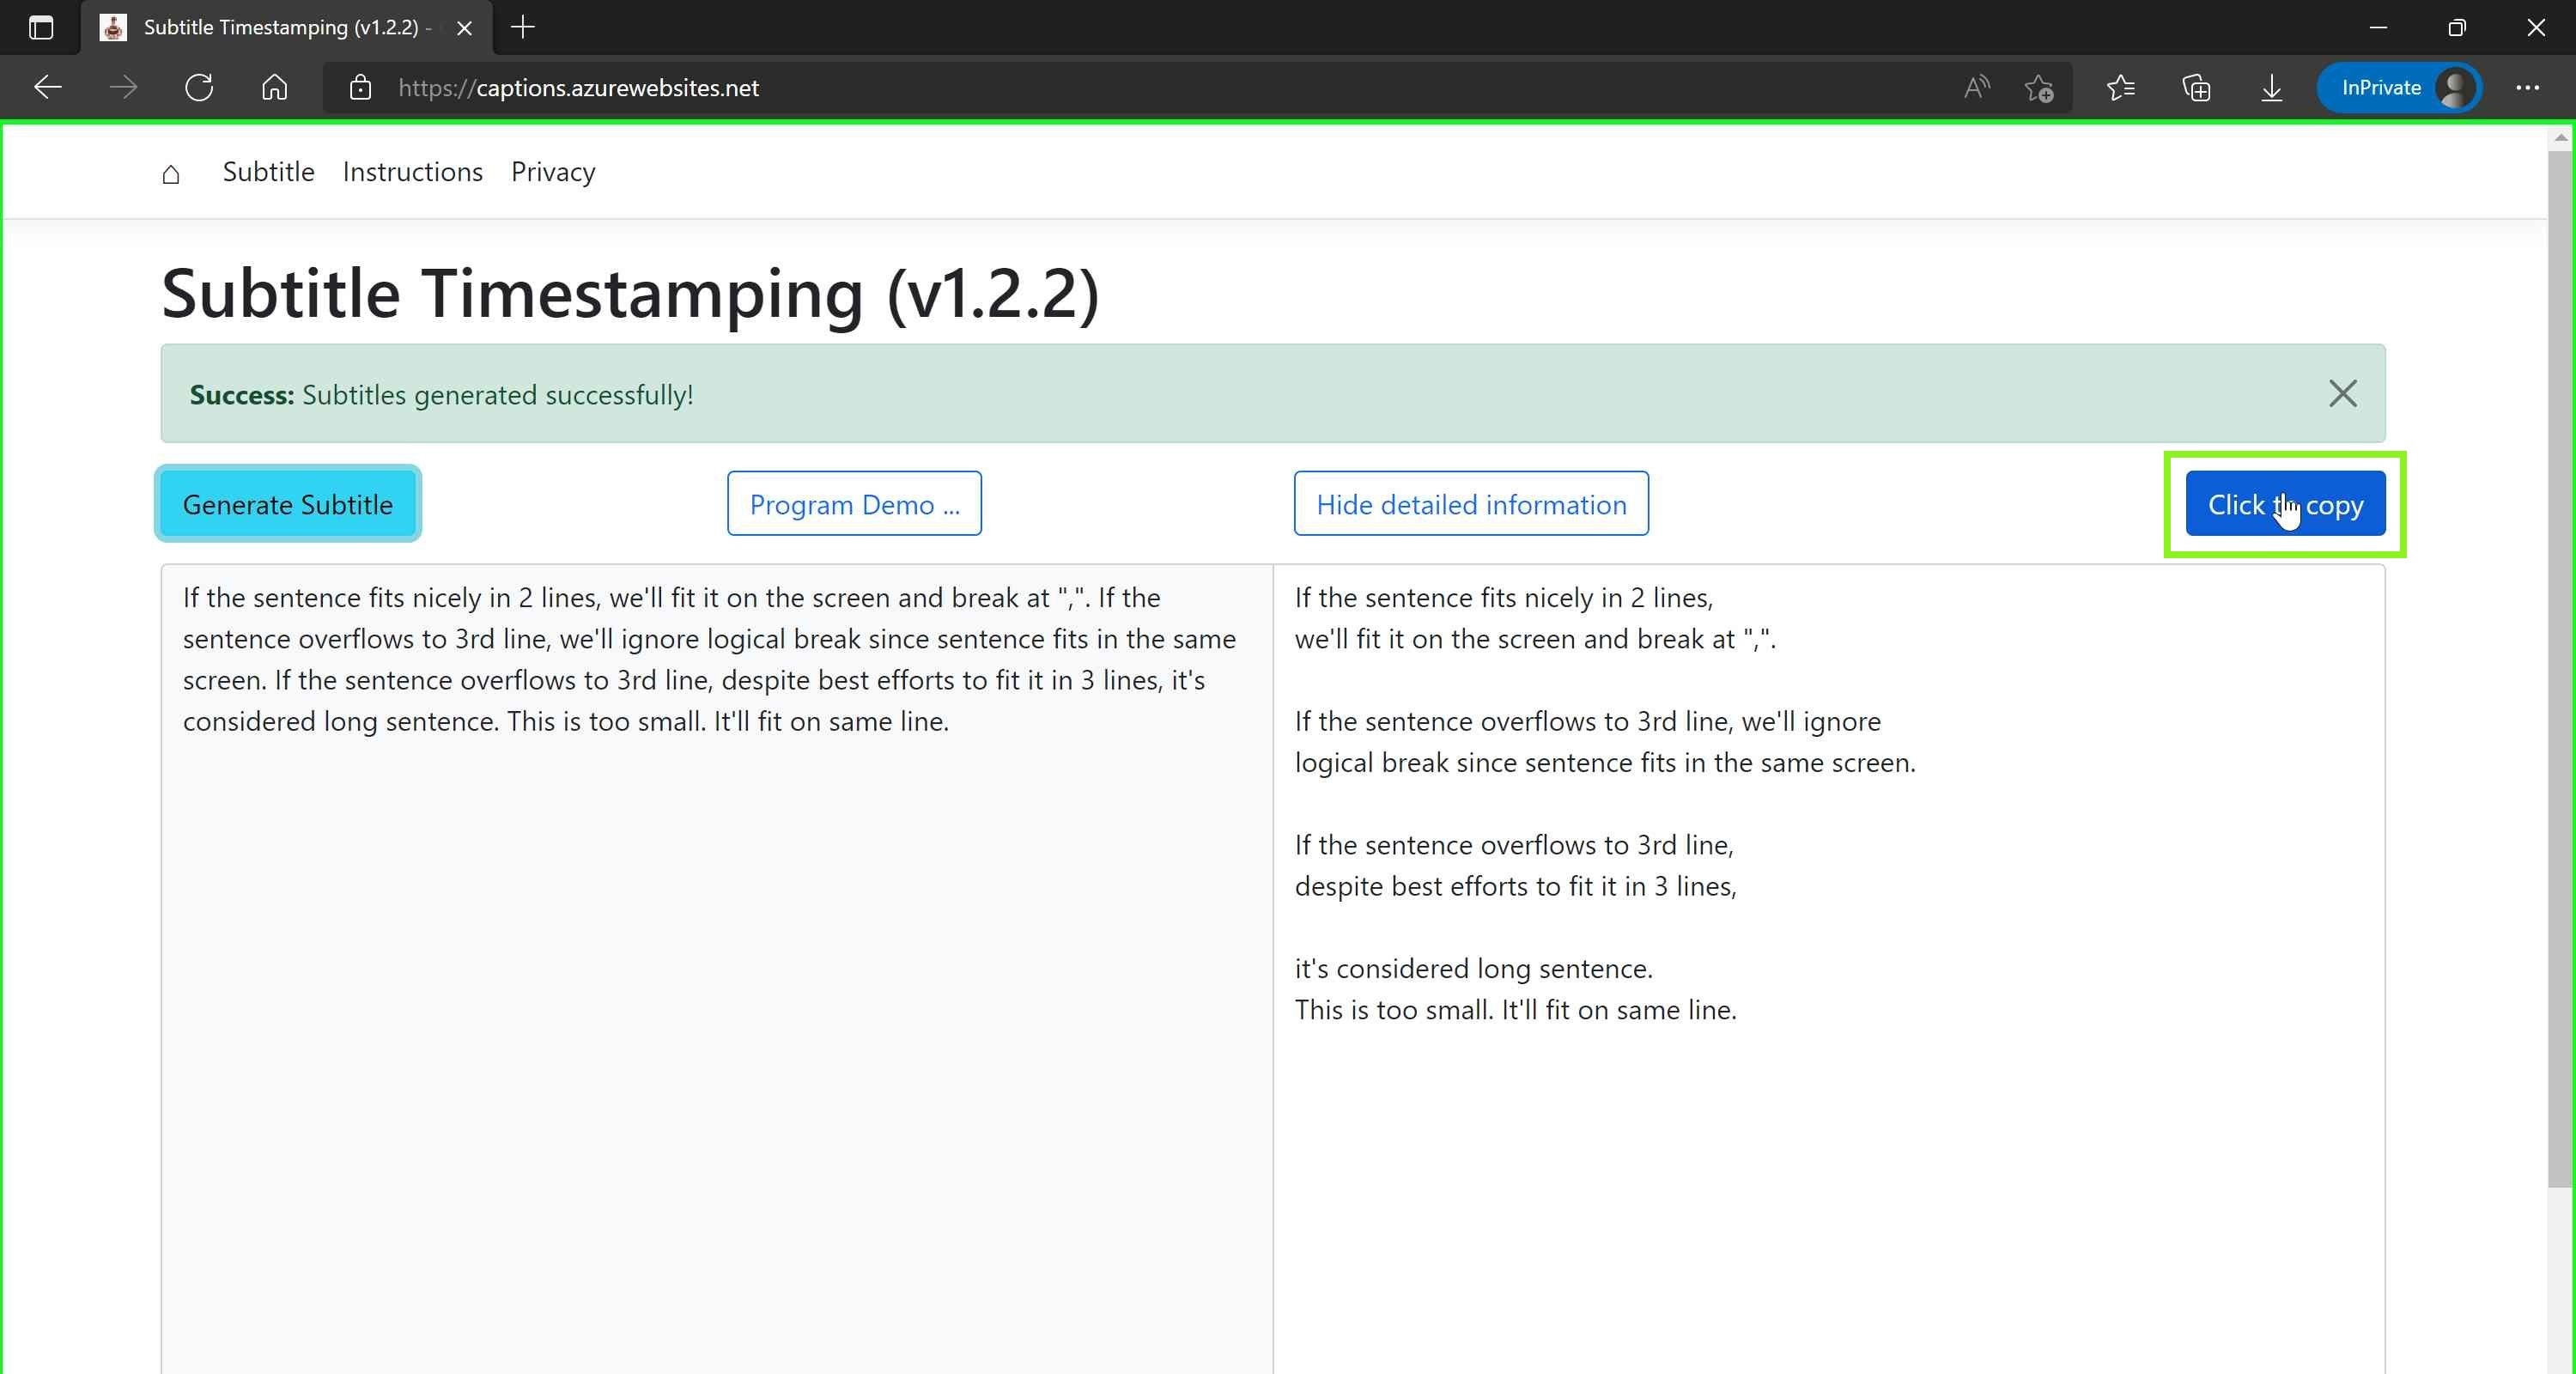Click Hide detailed information button
Image resolution: width=2576 pixels, height=1374 pixels.
(x=1471, y=504)
